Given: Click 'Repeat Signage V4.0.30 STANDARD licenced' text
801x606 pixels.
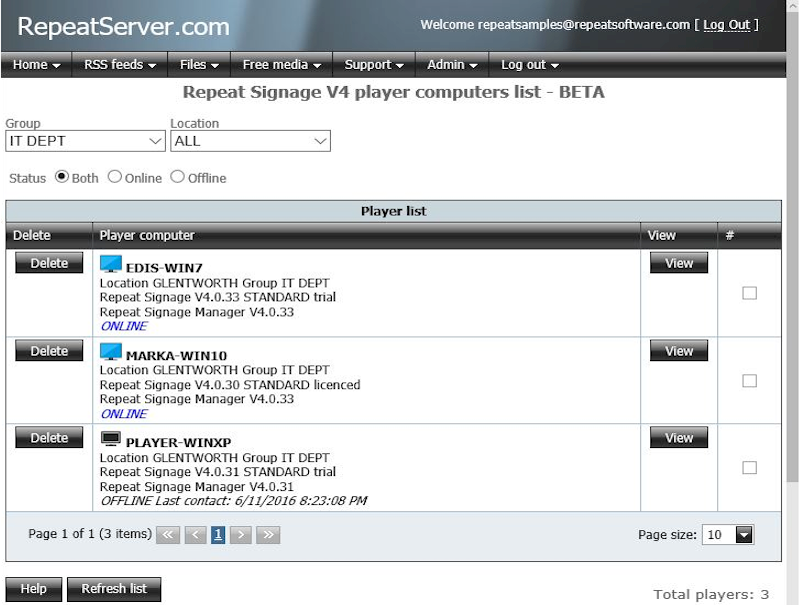Looking at the screenshot, I should point(230,385).
